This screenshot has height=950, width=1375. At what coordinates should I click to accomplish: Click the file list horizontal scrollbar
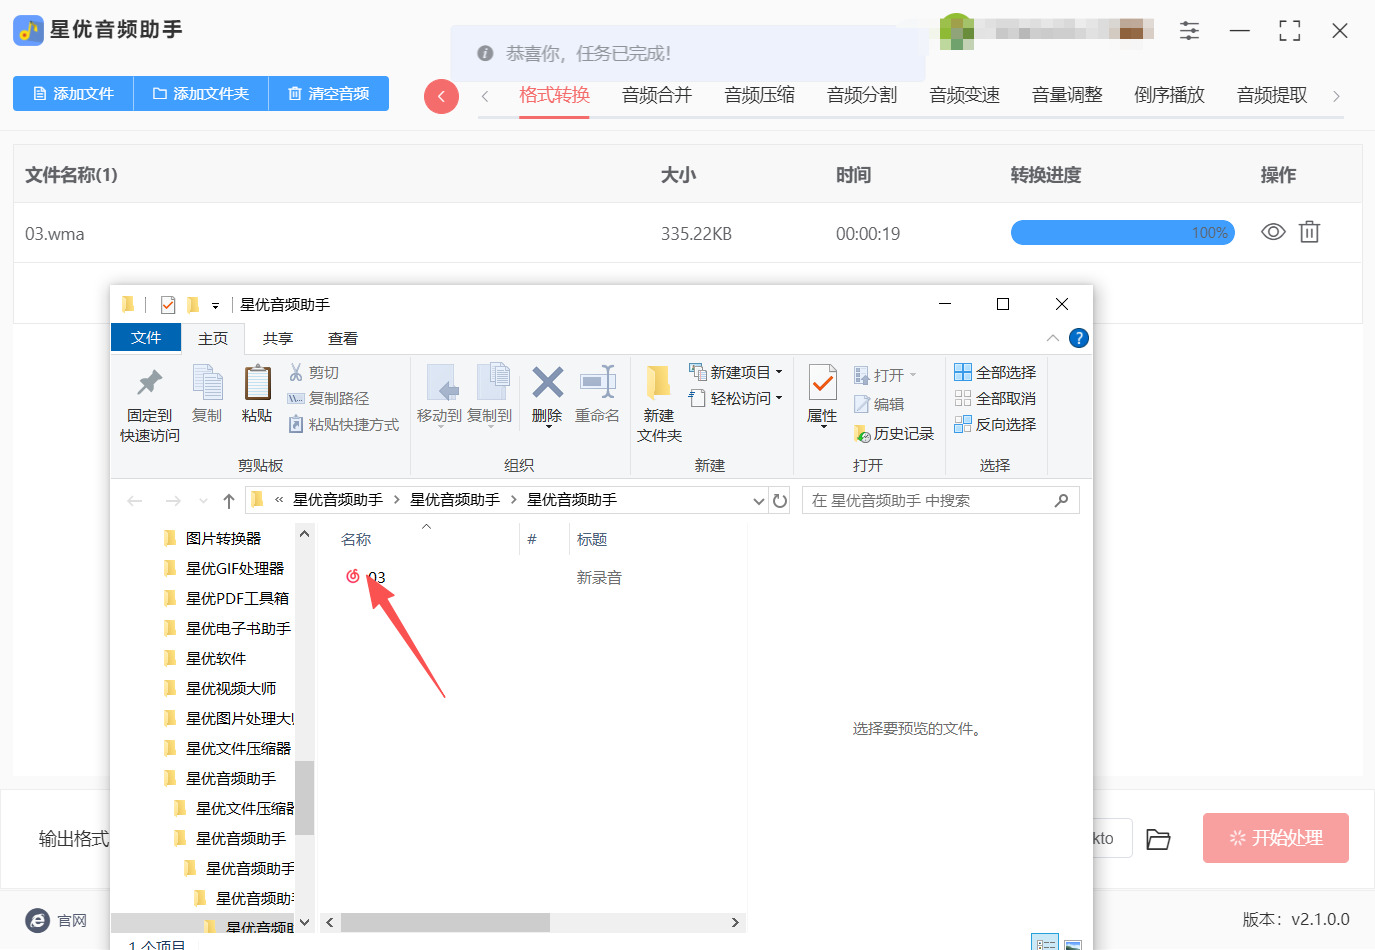click(x=445, y=922)
